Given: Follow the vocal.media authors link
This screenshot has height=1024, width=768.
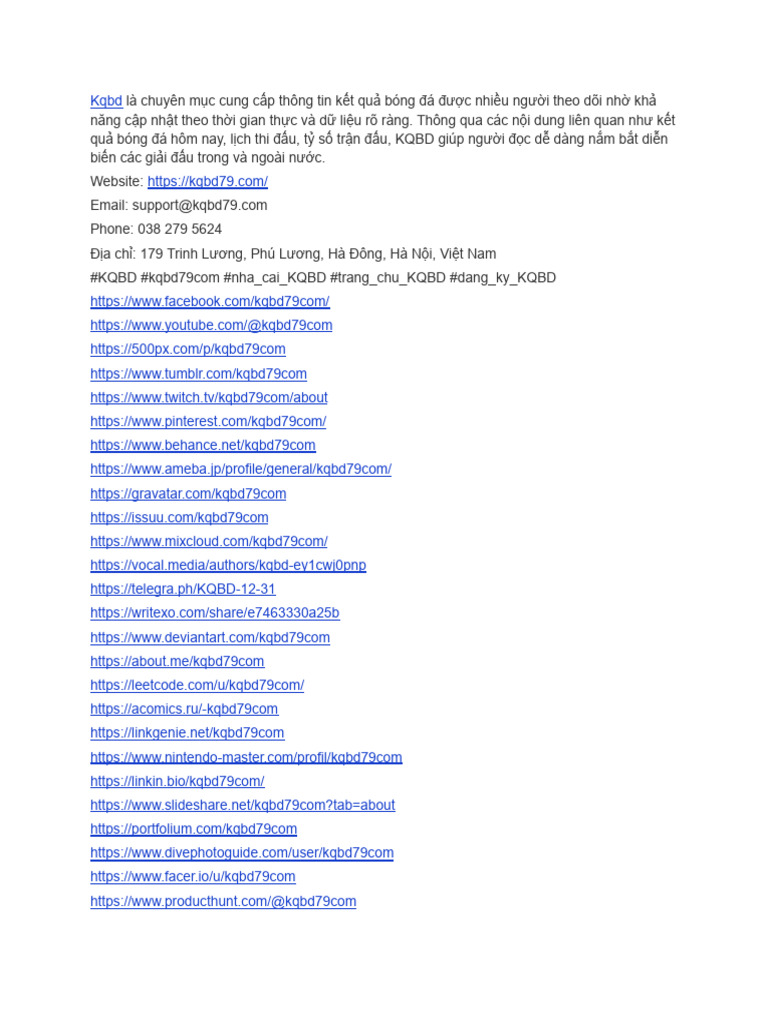Looking at the screenshot, I should [x=228, y=566].
